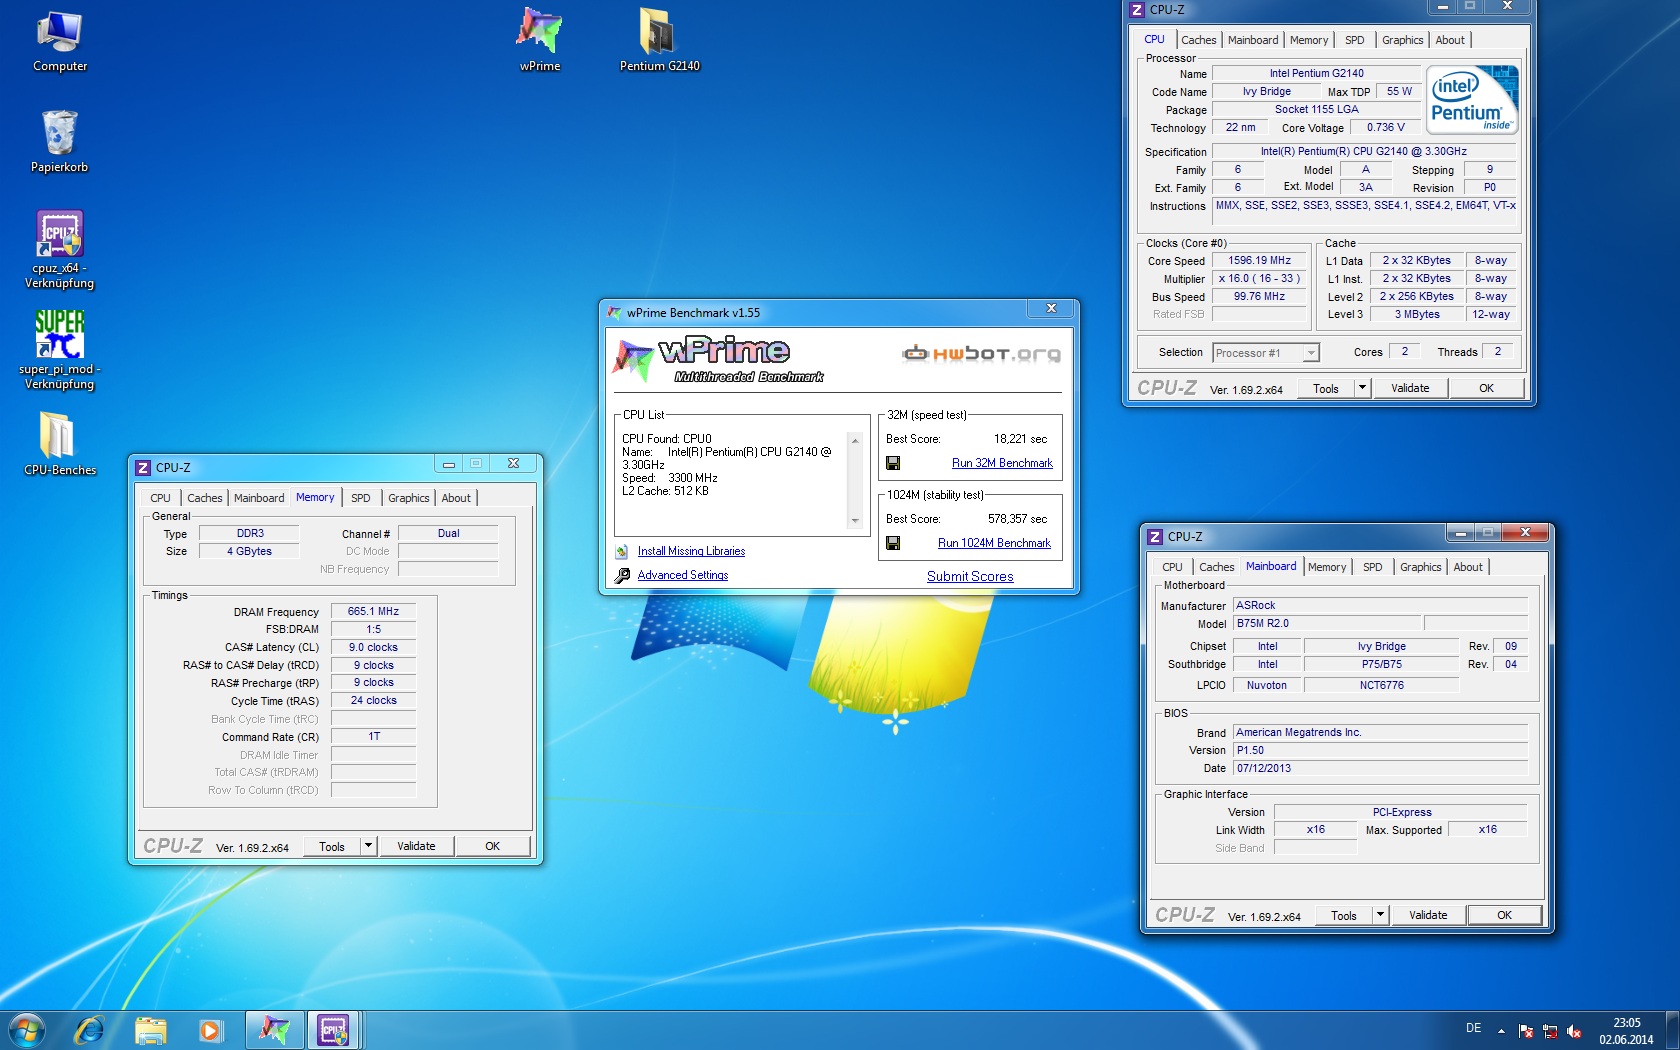
Task: Click Tools button in Mainboard CPU-Z window
Action: (x=1344, y=915)
